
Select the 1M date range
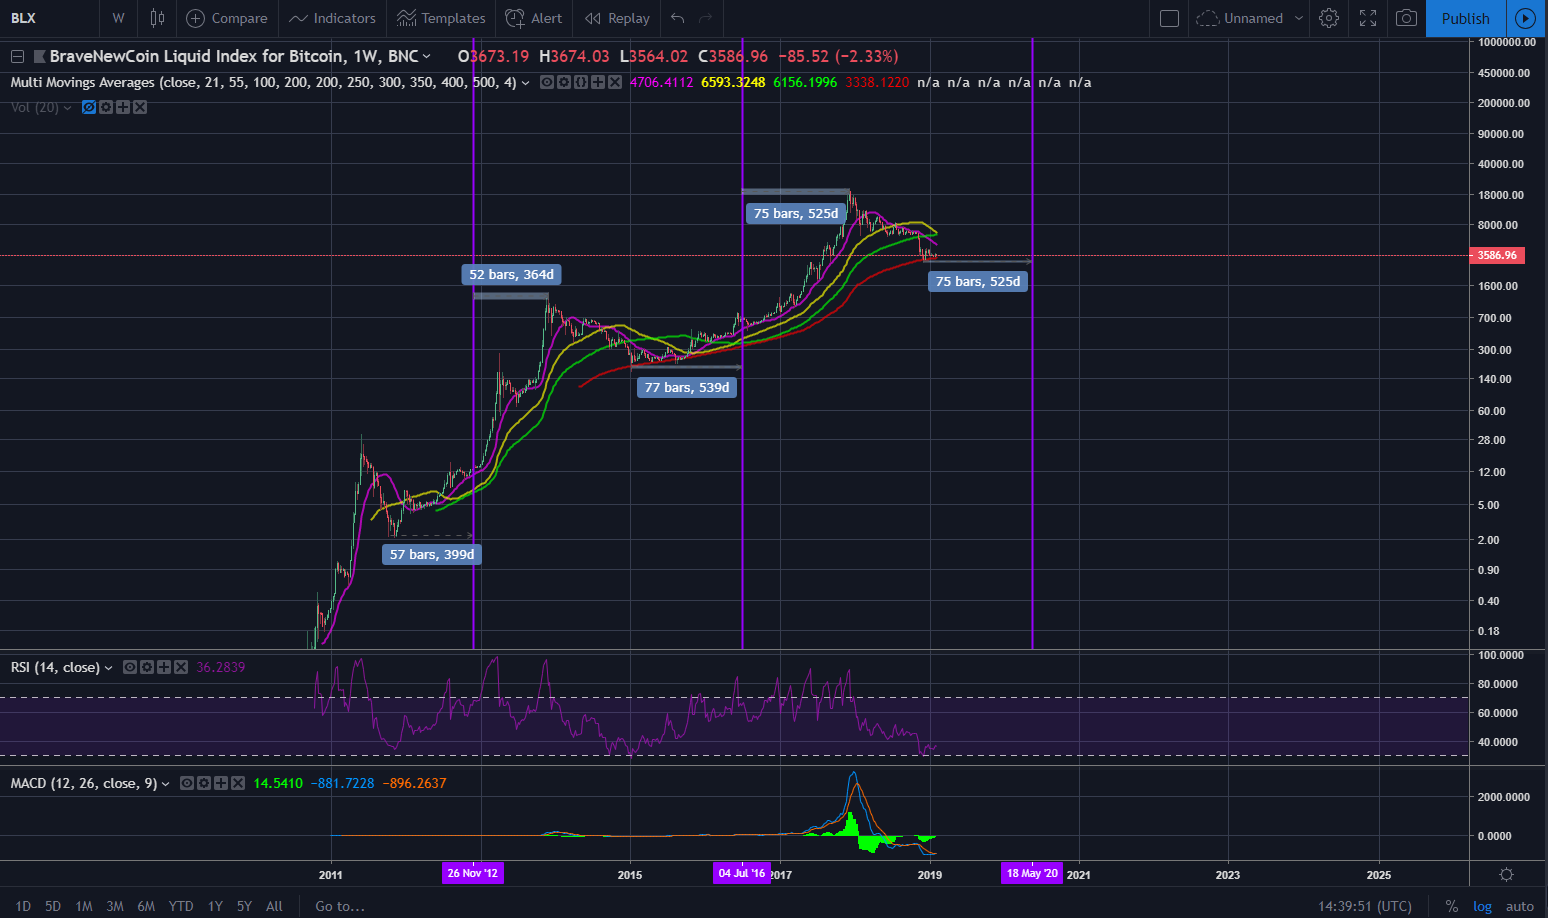[x=84, y=906]
